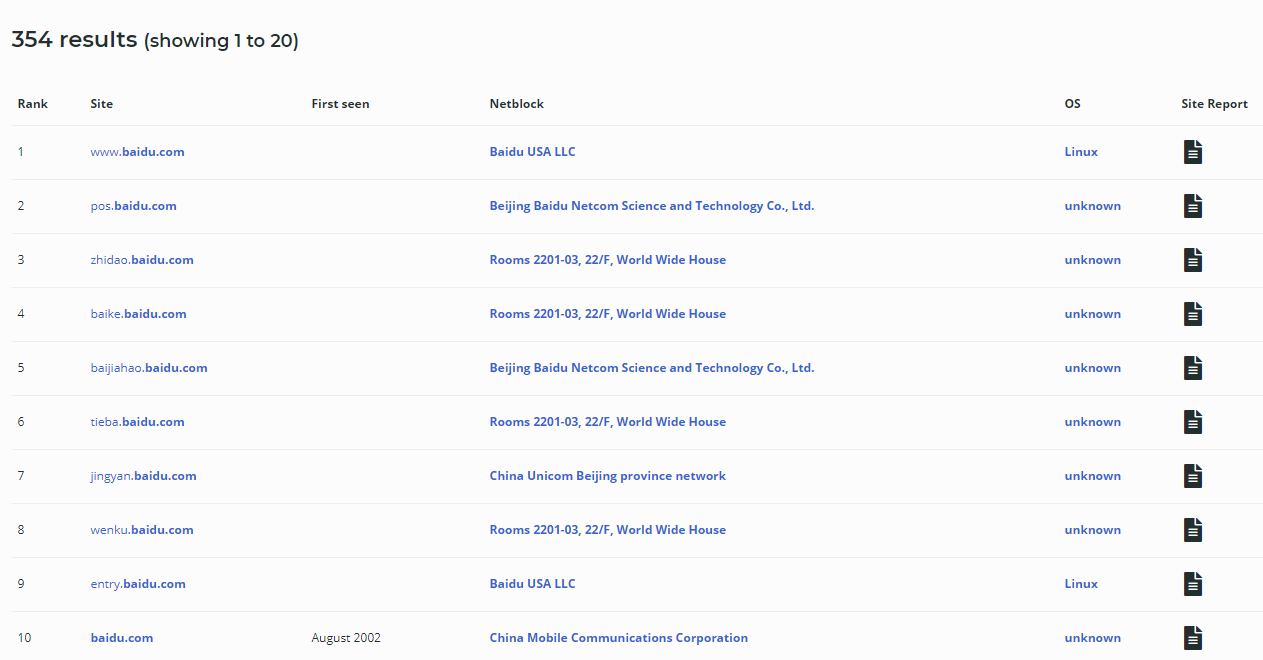This screenshot has height=660, width=1263.
Task: Click rank number 5 cell
Action: 21,368
